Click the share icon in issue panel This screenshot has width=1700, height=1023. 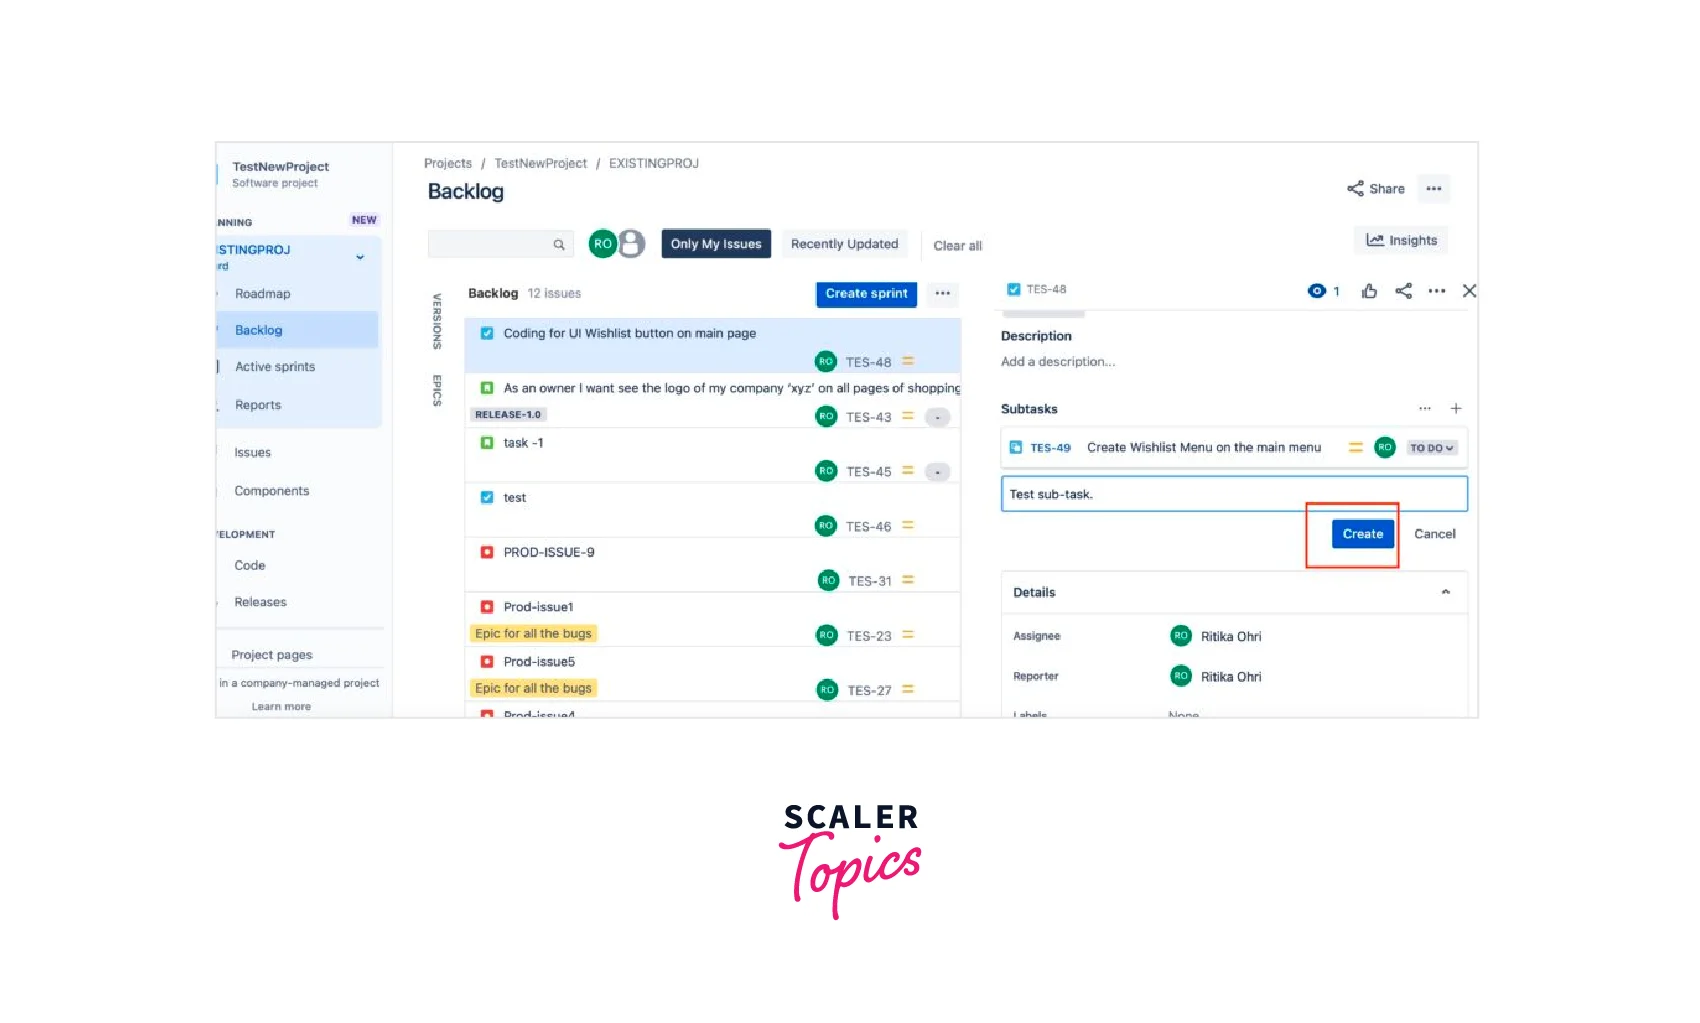pyautogui.click(x=1404, y=291)
